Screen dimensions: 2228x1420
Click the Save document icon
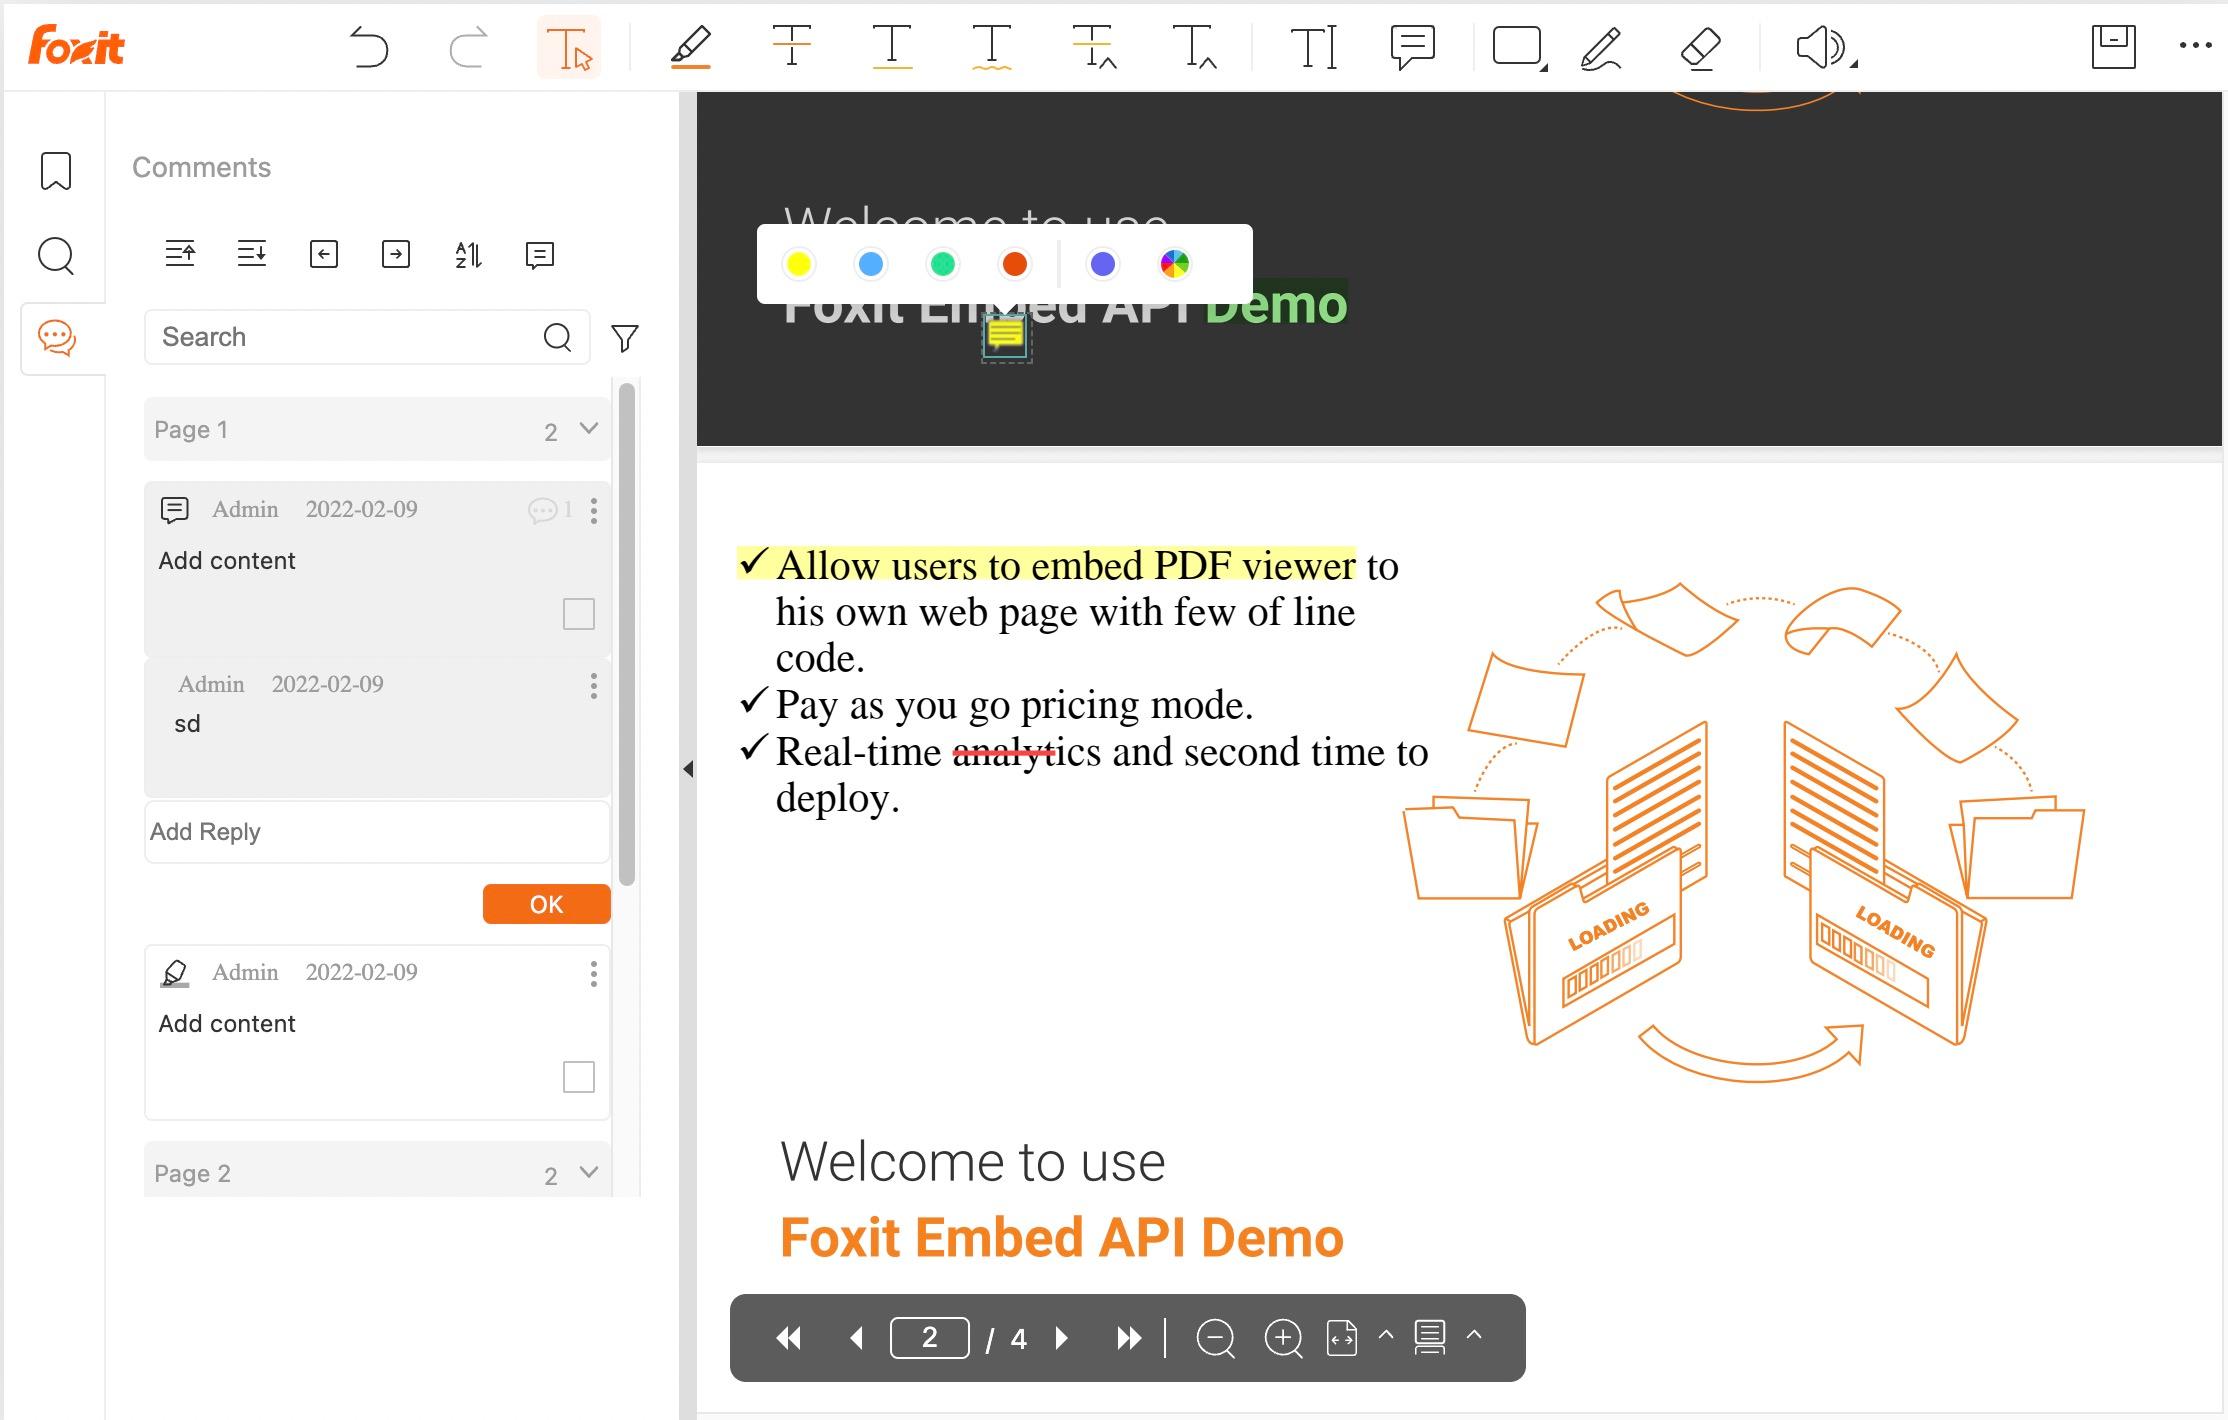pyautogui.click(x=2114, y=47)
